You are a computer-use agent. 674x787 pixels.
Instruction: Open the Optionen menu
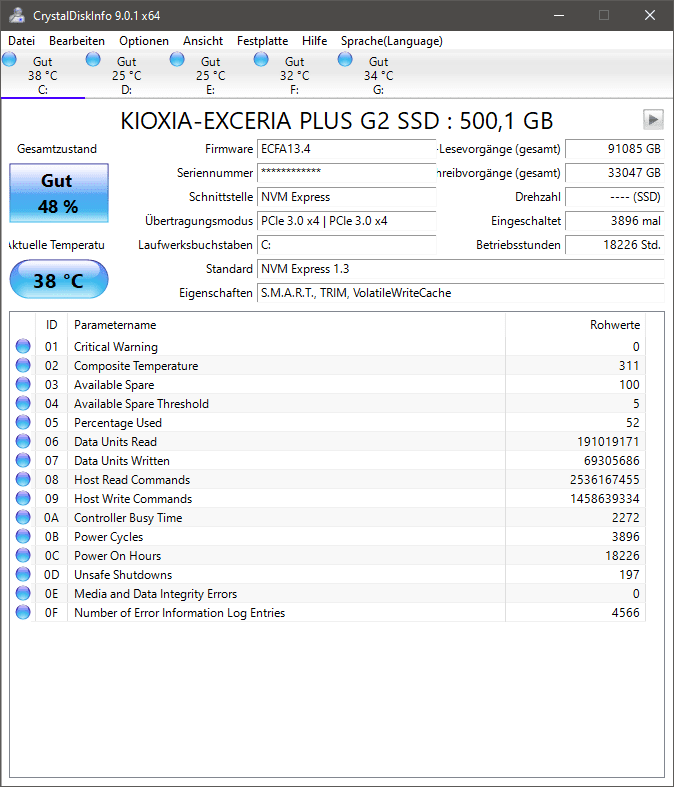[144, 41]
